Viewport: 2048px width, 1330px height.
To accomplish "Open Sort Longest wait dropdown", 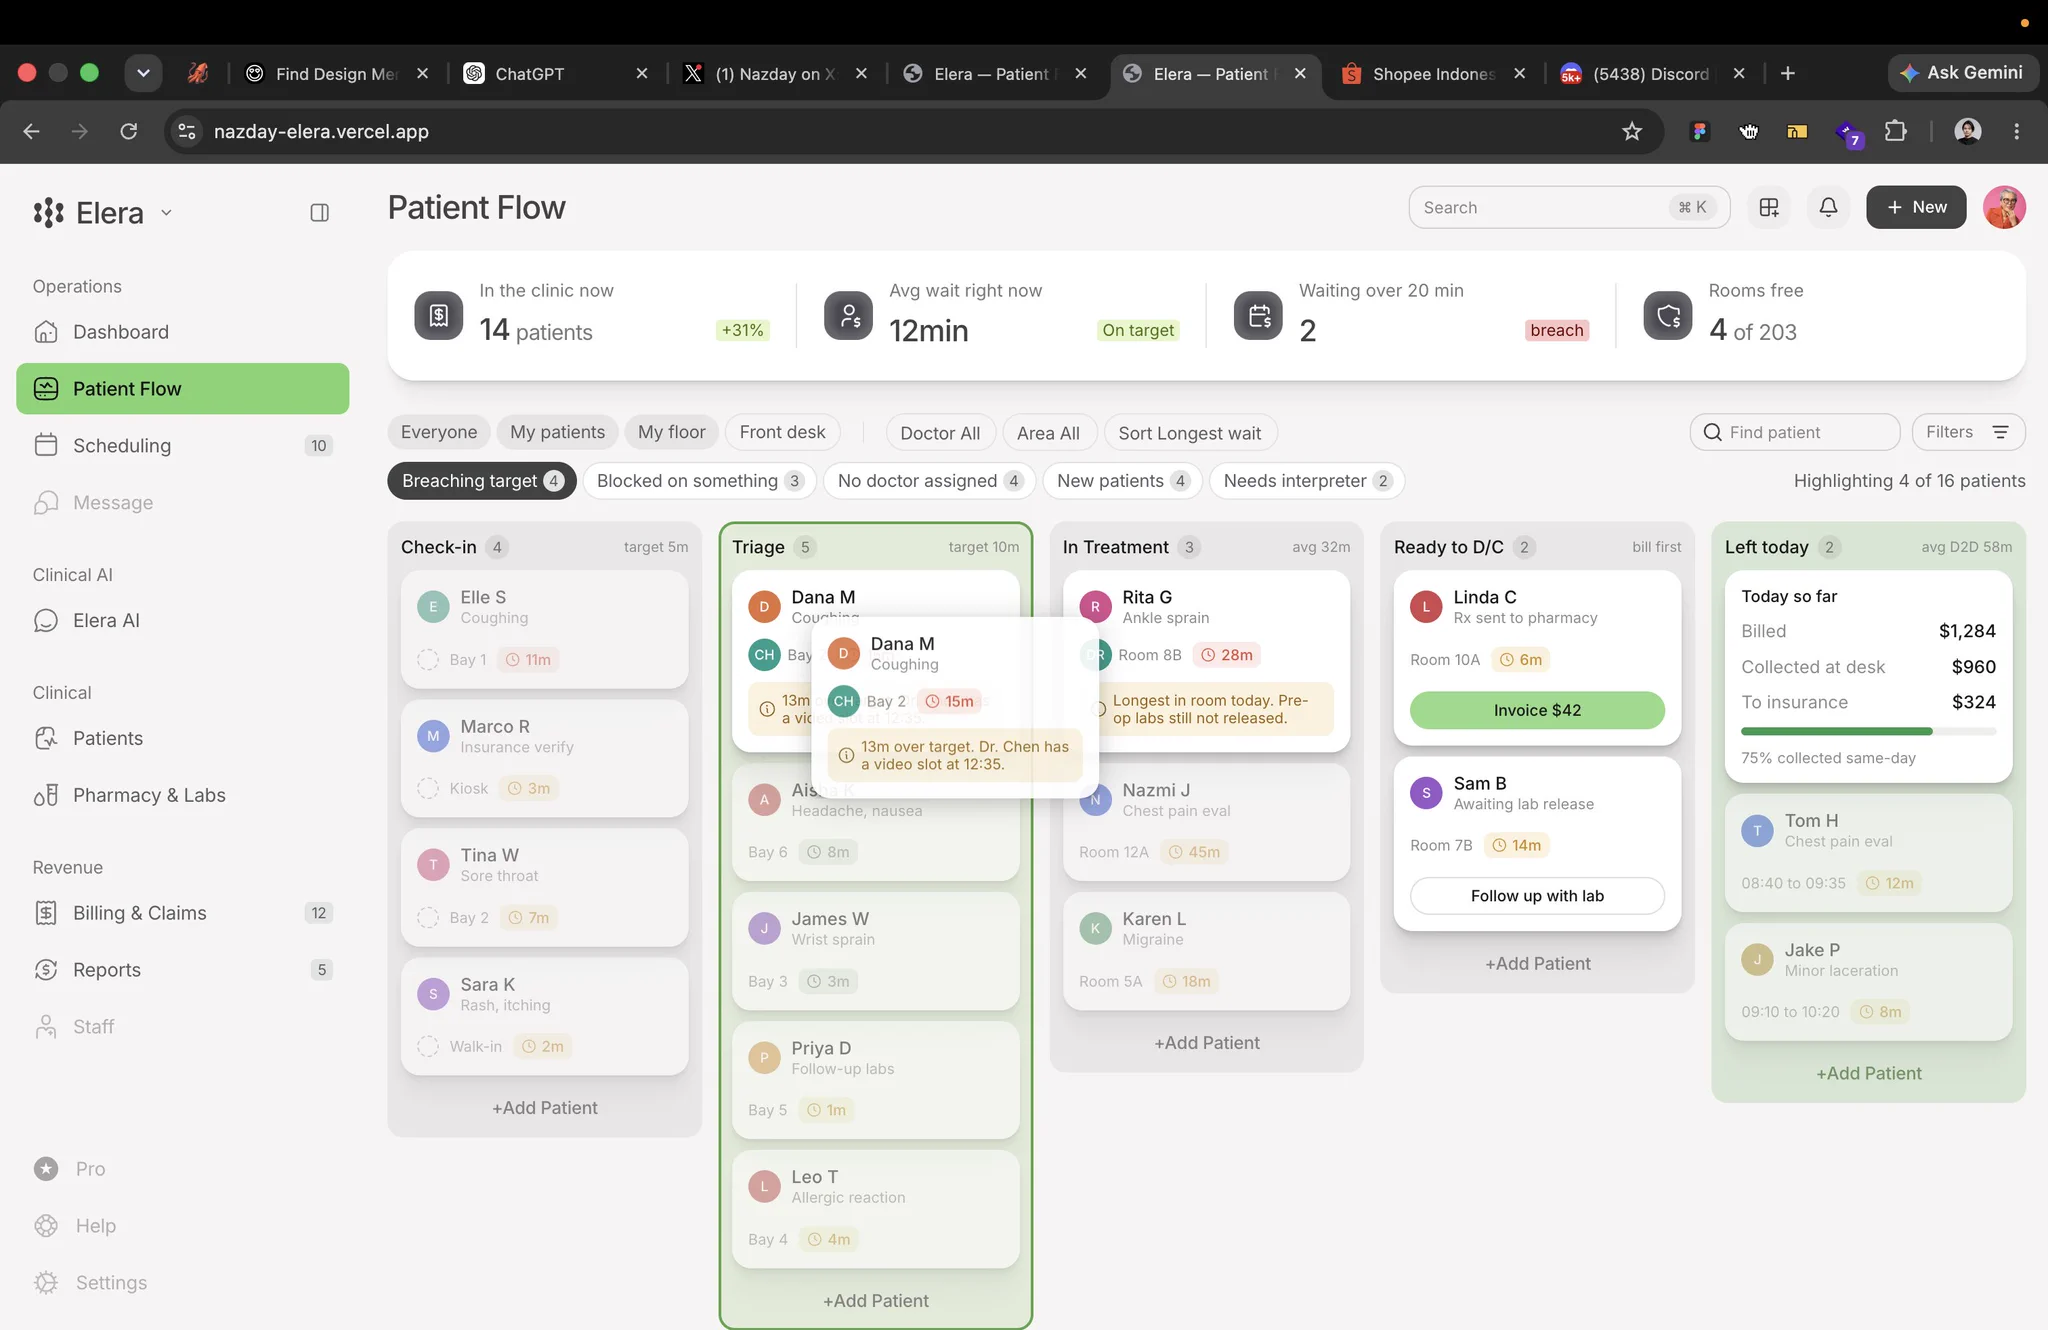I will tap(1190, 433).
